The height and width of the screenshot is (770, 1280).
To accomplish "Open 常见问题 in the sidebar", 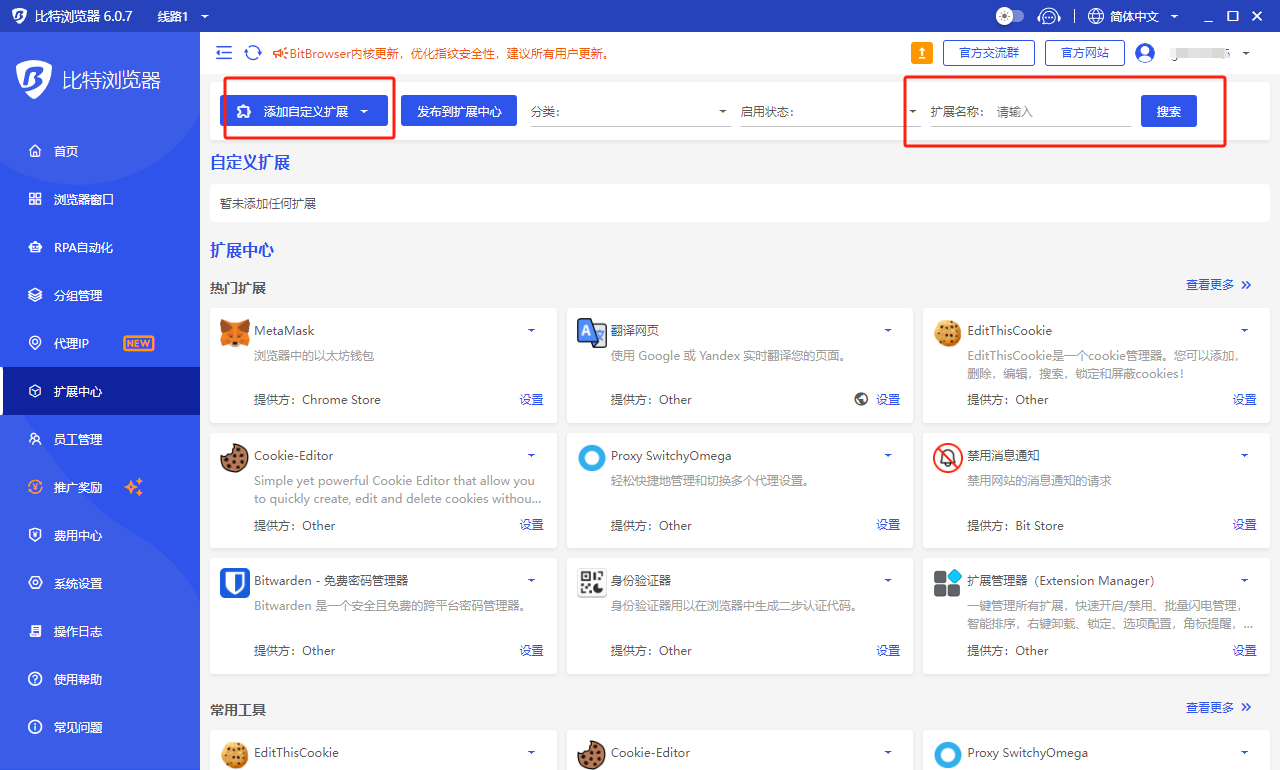I will click(100, 727).
